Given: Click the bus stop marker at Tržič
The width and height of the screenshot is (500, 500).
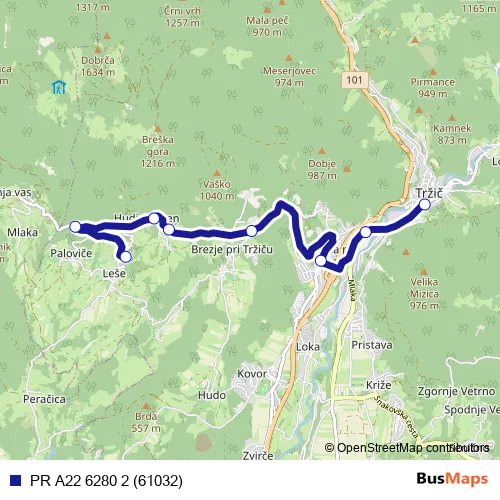Looking at the screenshot, I should pos(425,204).
